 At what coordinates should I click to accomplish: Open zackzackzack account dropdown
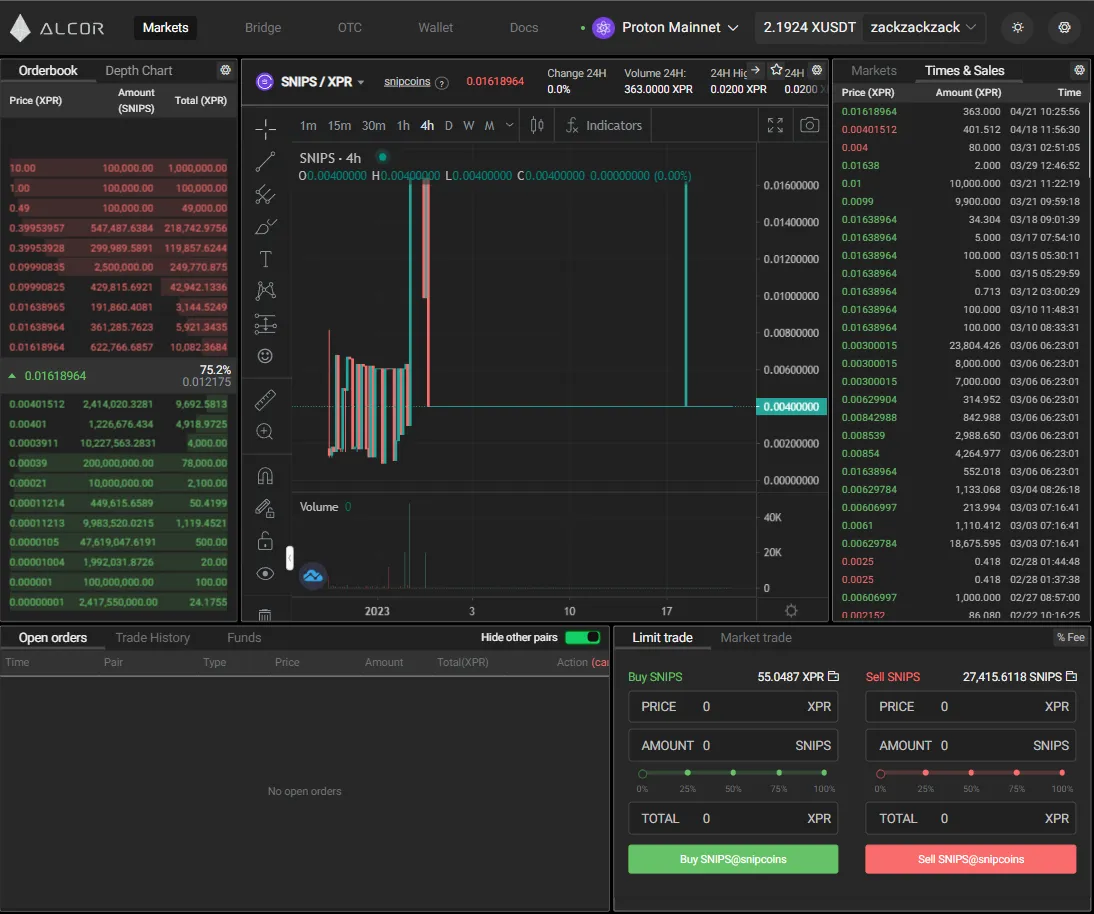(923, 28)
